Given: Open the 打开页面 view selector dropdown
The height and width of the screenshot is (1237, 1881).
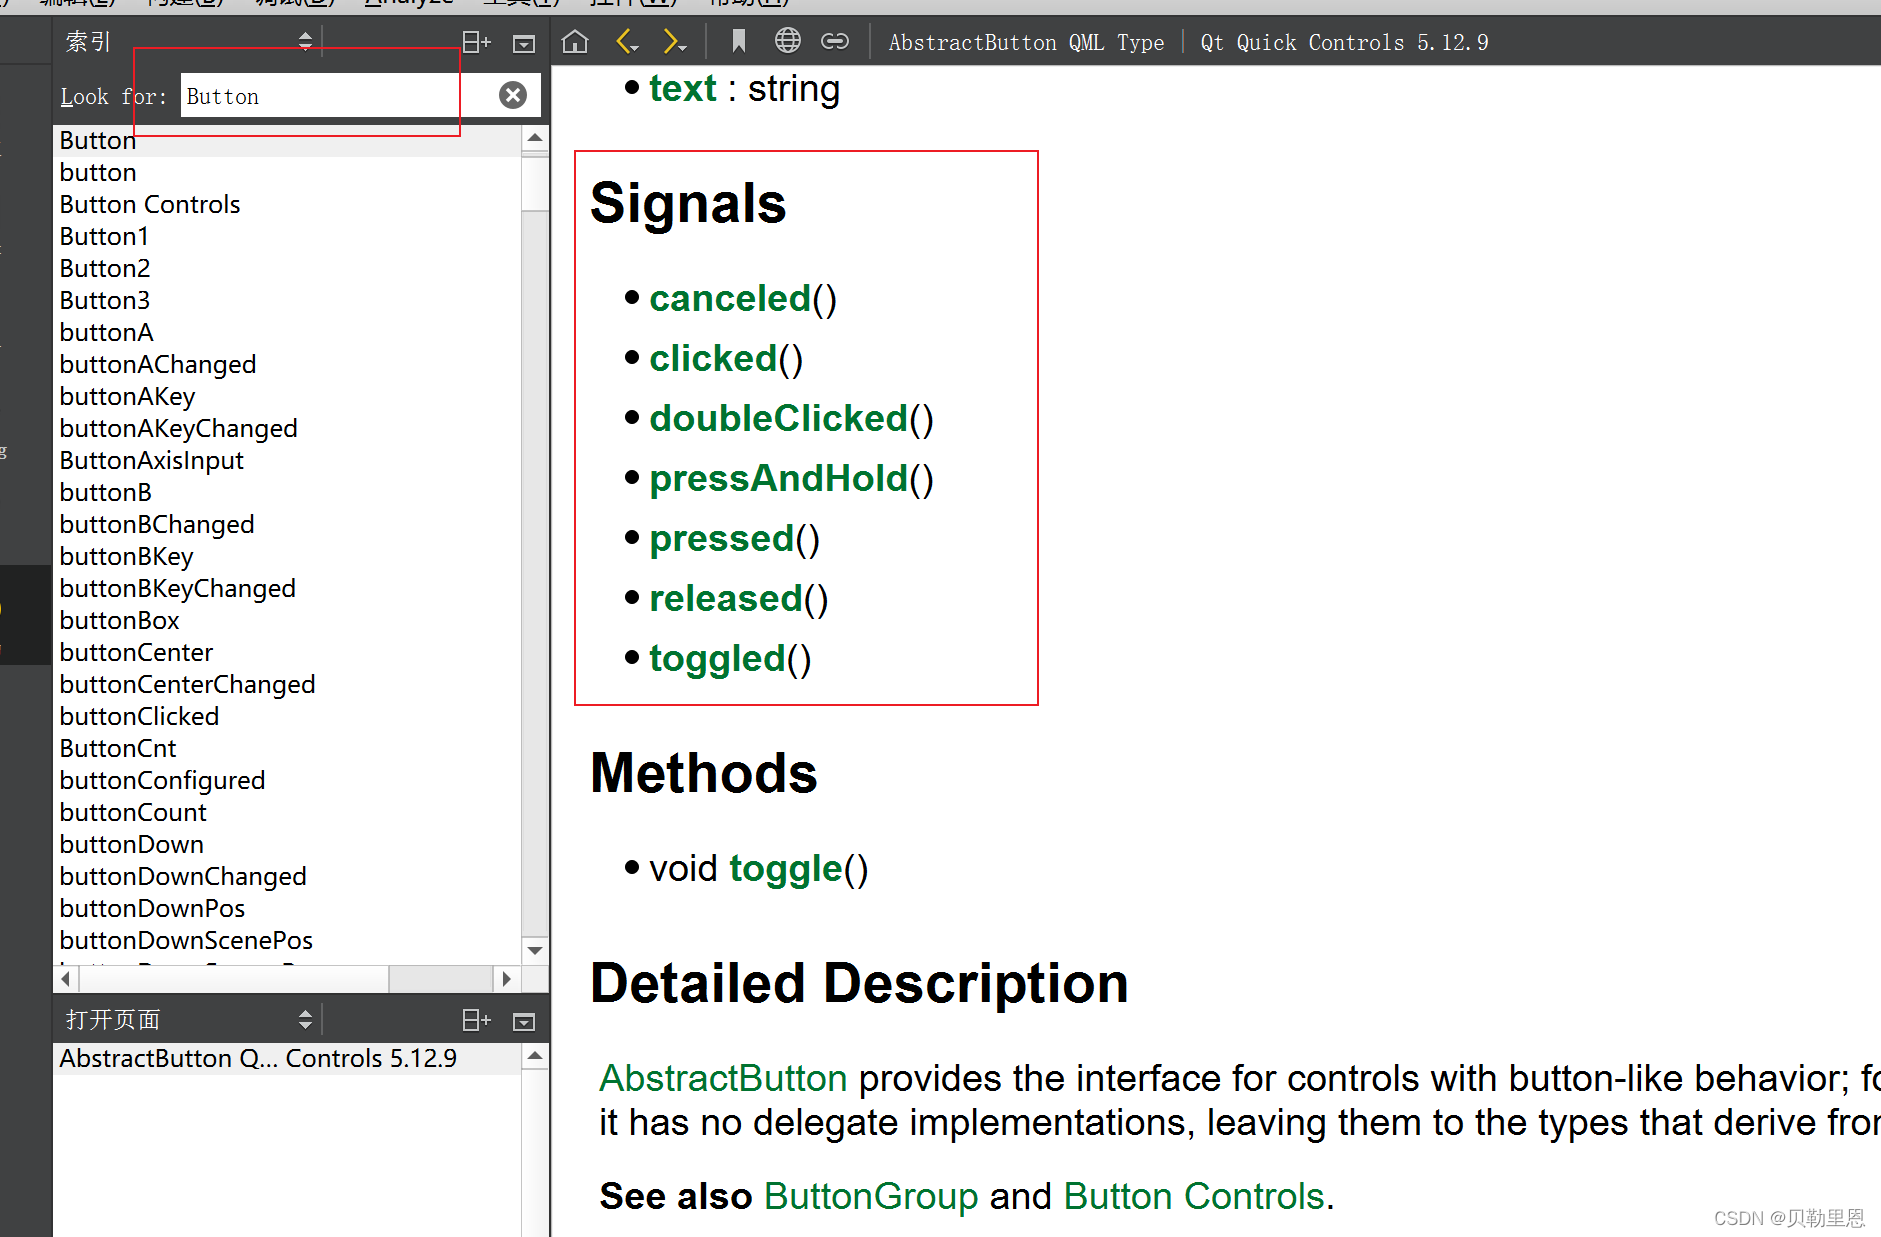Looking at the screenshot, I should tap(189, 1019).
